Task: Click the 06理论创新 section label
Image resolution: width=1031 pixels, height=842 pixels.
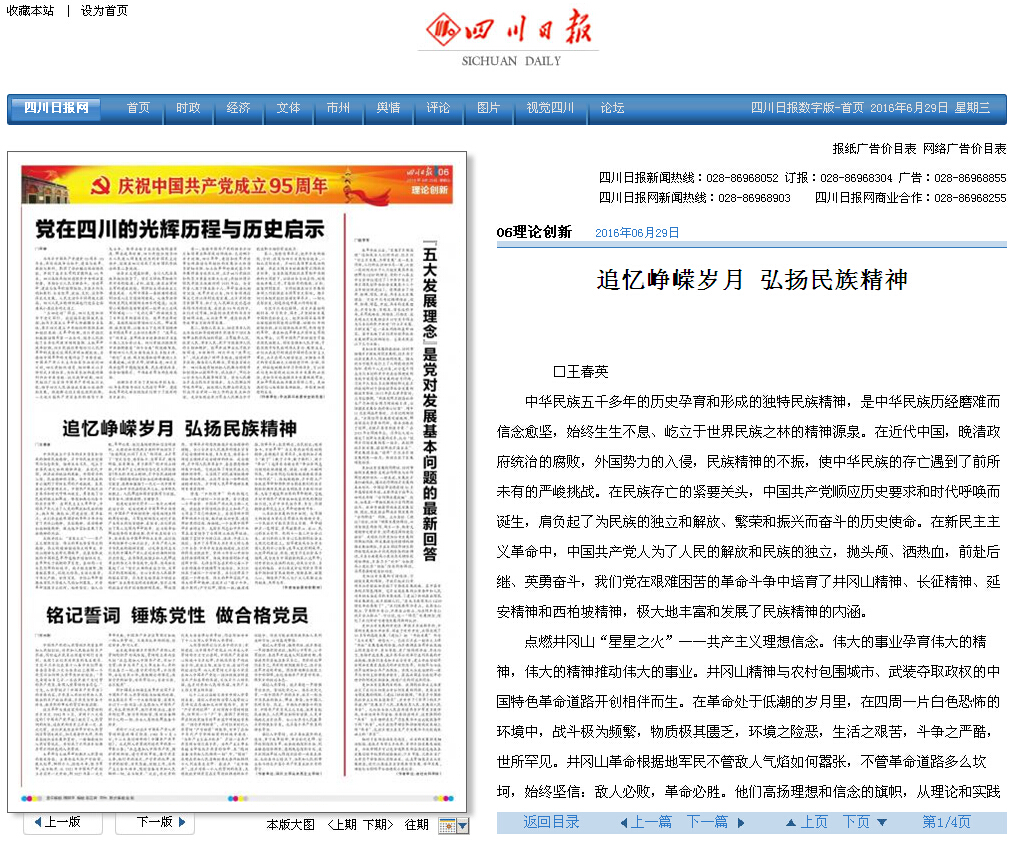Action: (534, 232)
